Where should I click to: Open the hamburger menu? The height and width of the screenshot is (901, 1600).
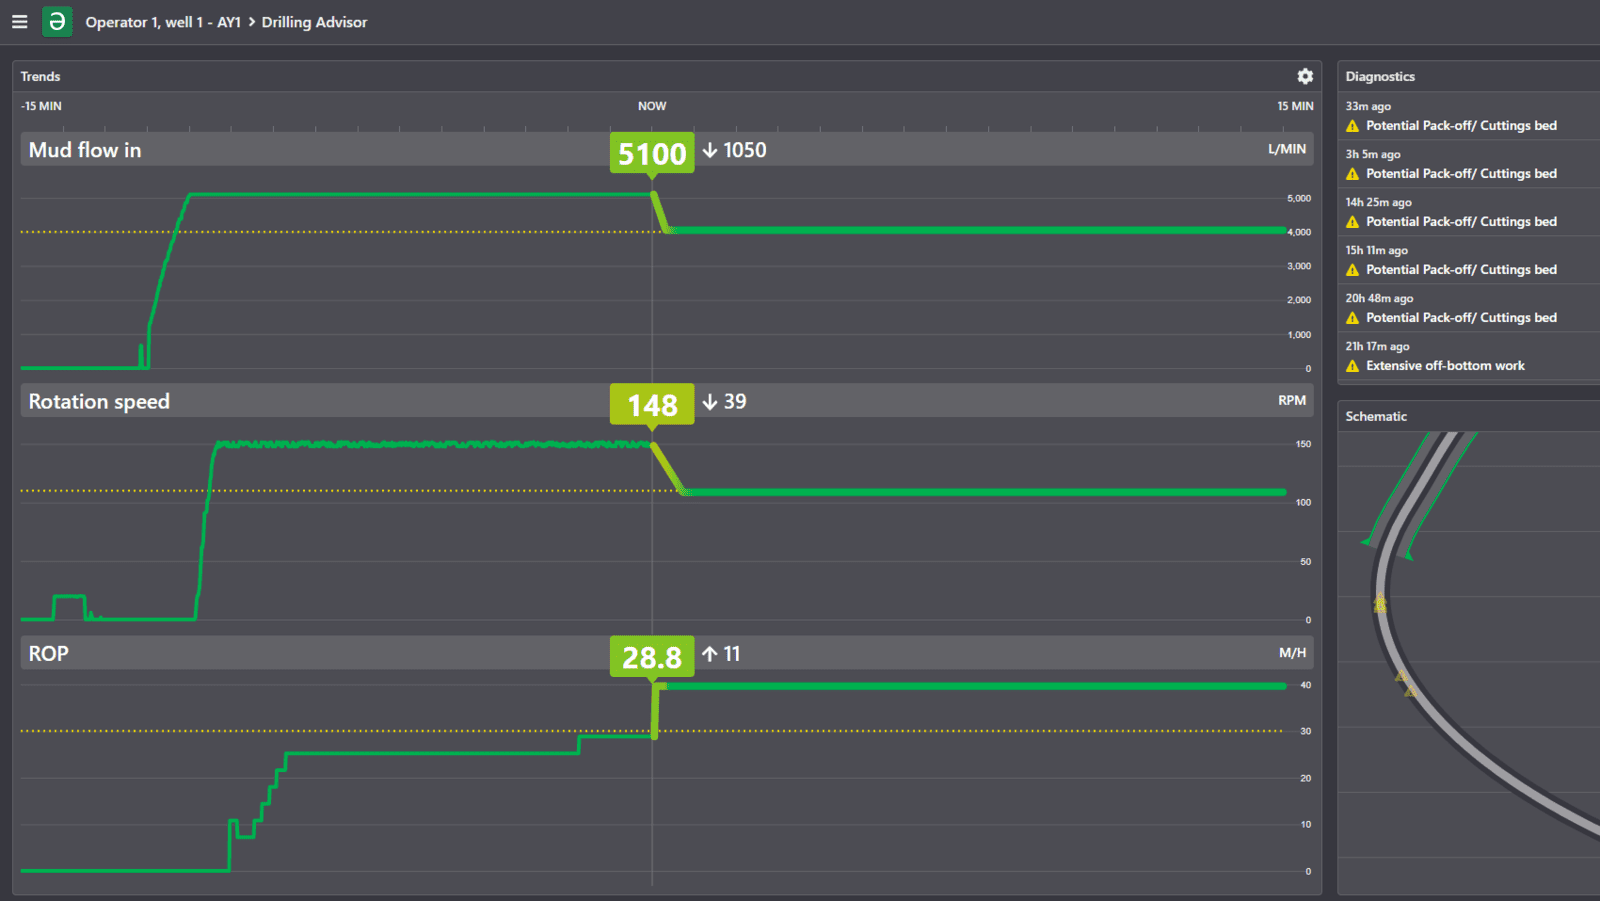tap(19, 21)
